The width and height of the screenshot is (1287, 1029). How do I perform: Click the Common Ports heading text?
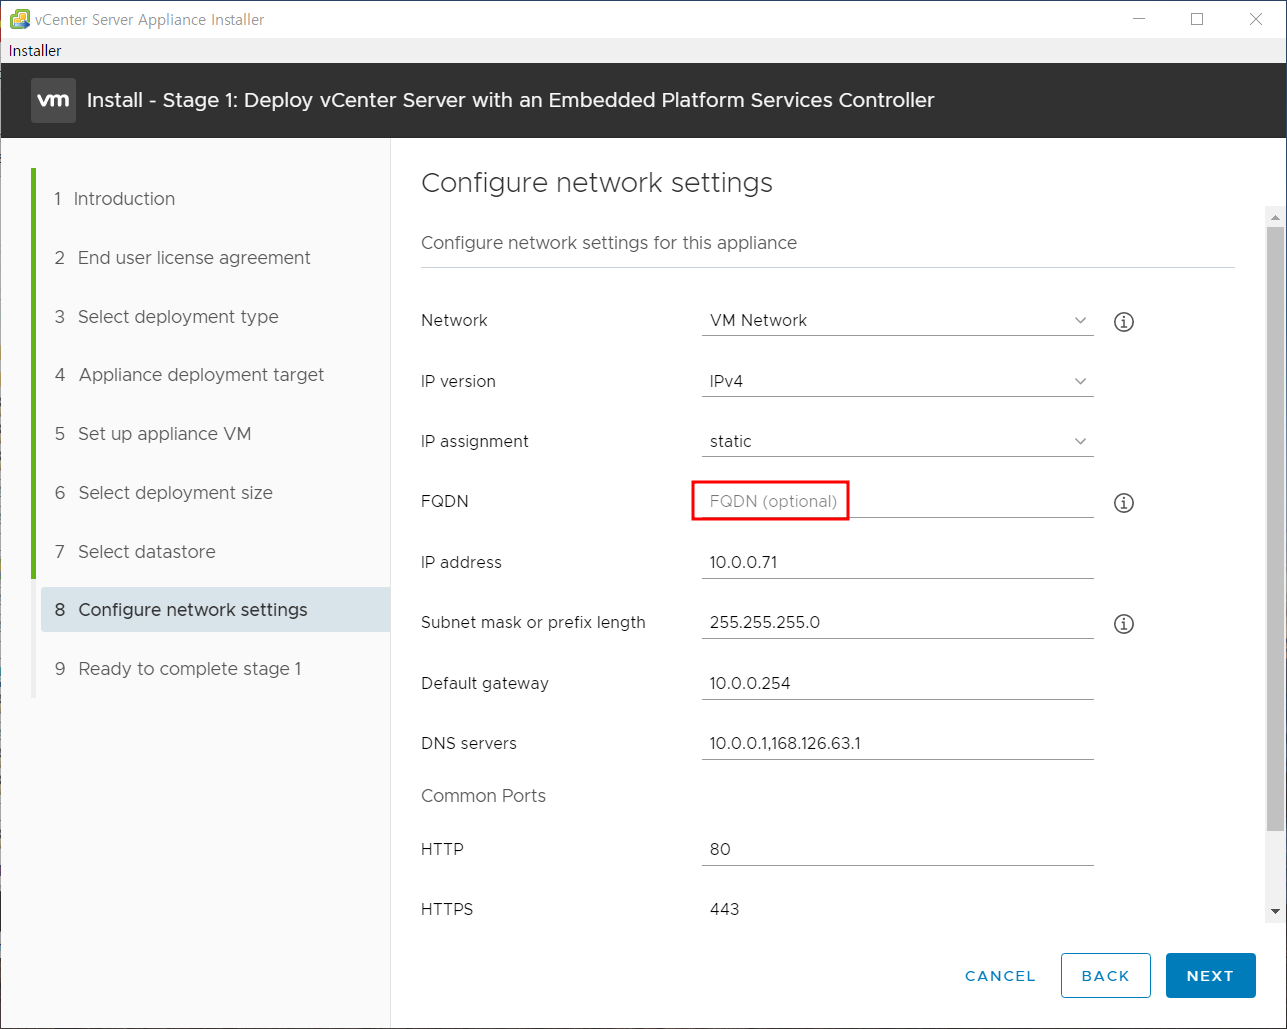click(x=483, y=796)
